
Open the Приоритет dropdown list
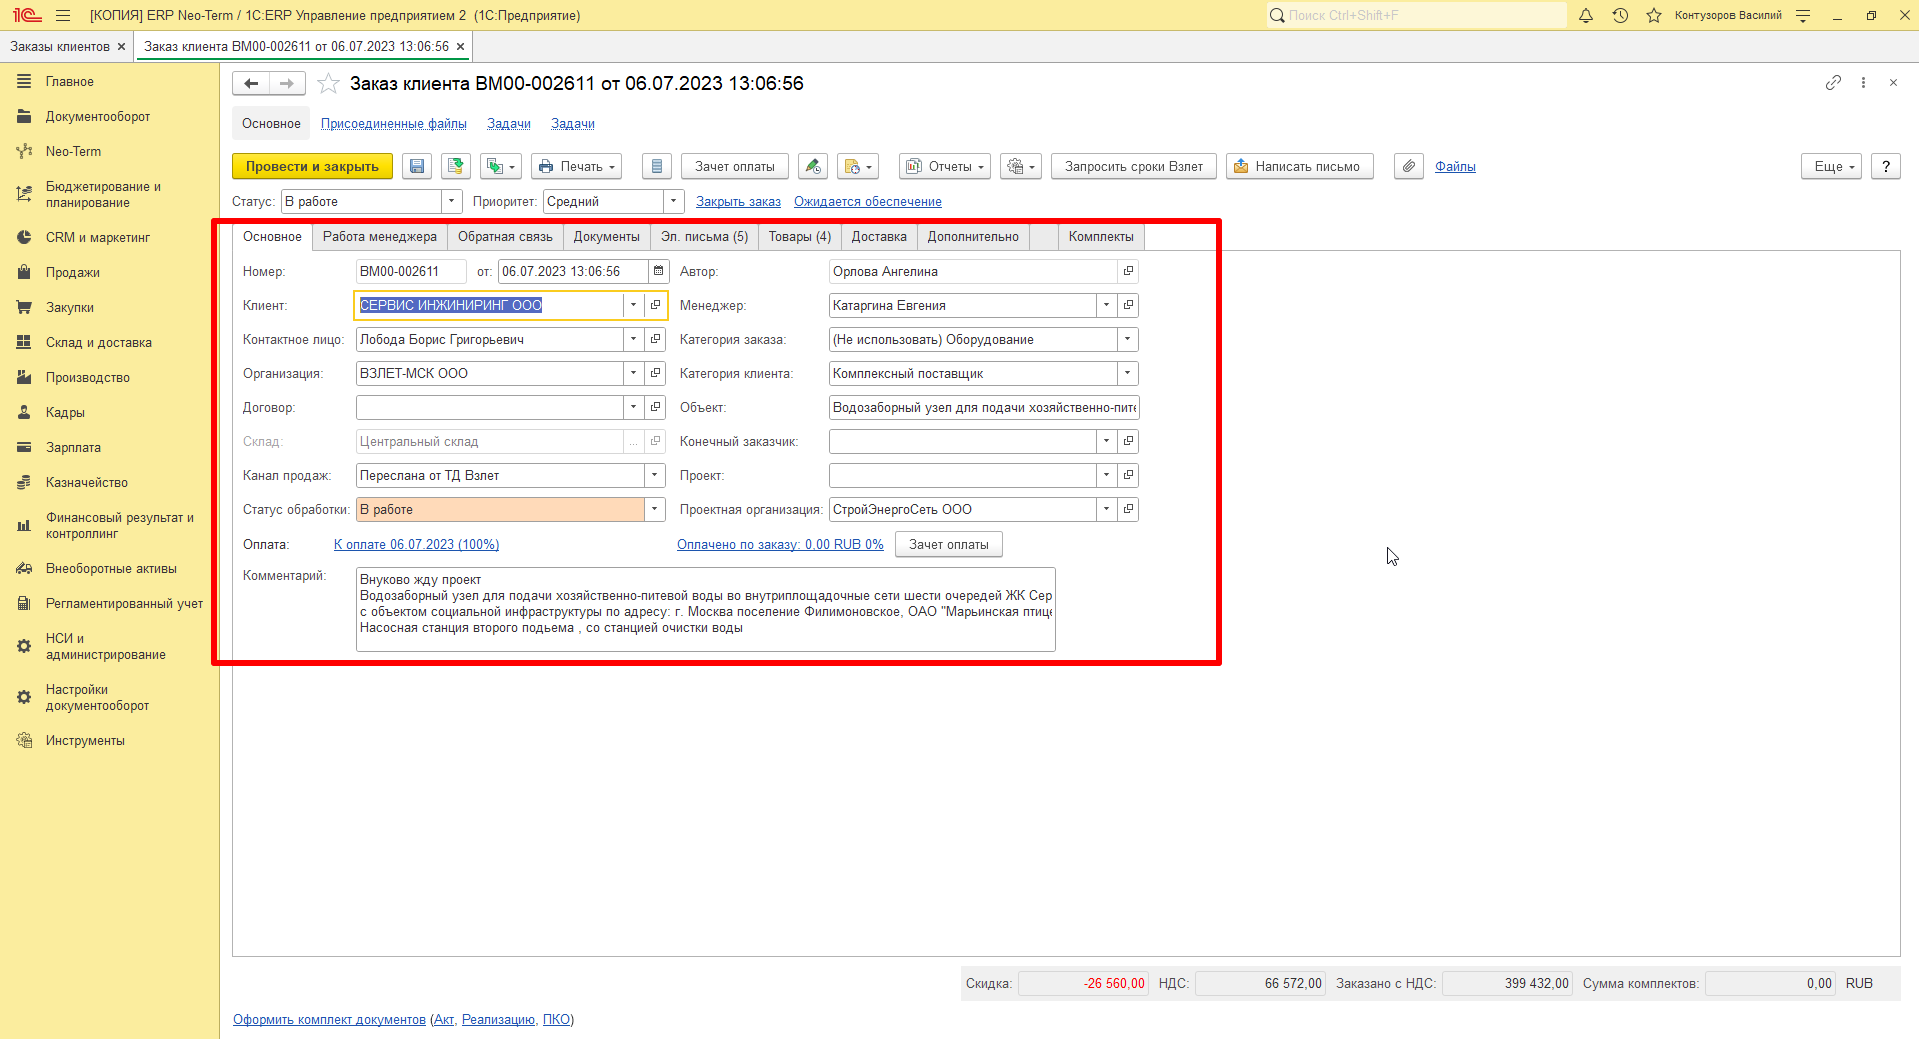[674, 202]
